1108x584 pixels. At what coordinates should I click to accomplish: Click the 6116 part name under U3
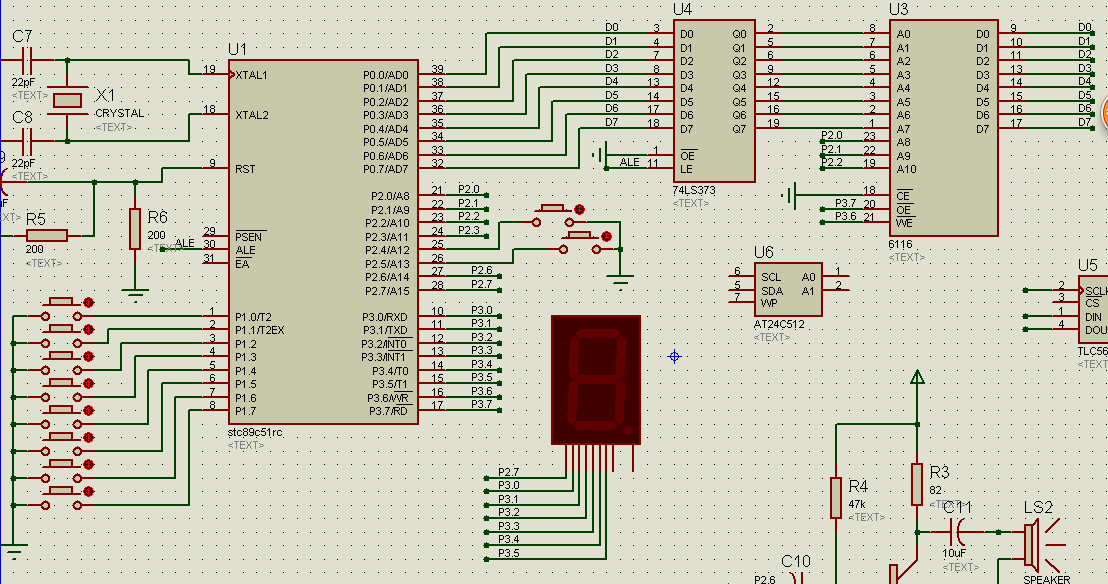(x=900, y=244)
